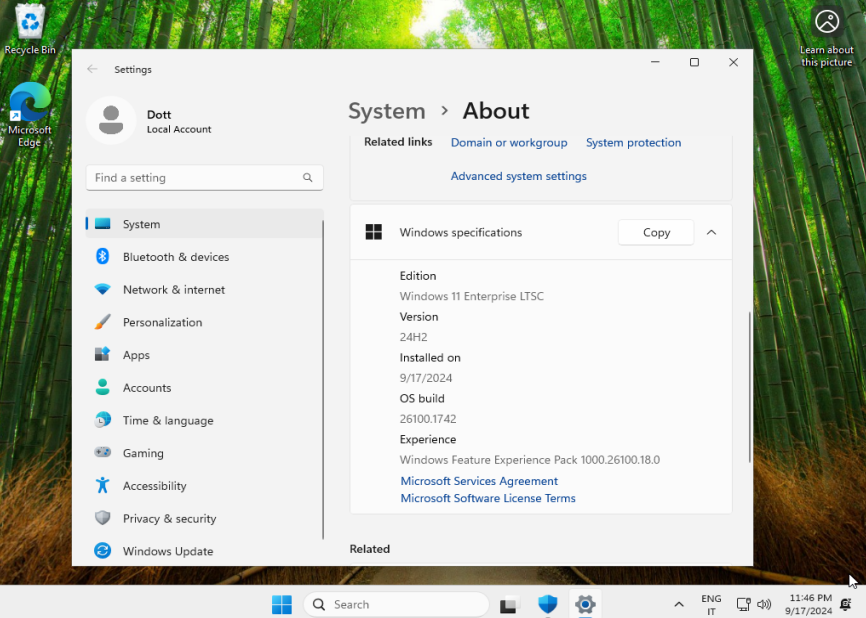
Task: Click the Accounts person icon in sidebar
Action: tap(102, 387)
